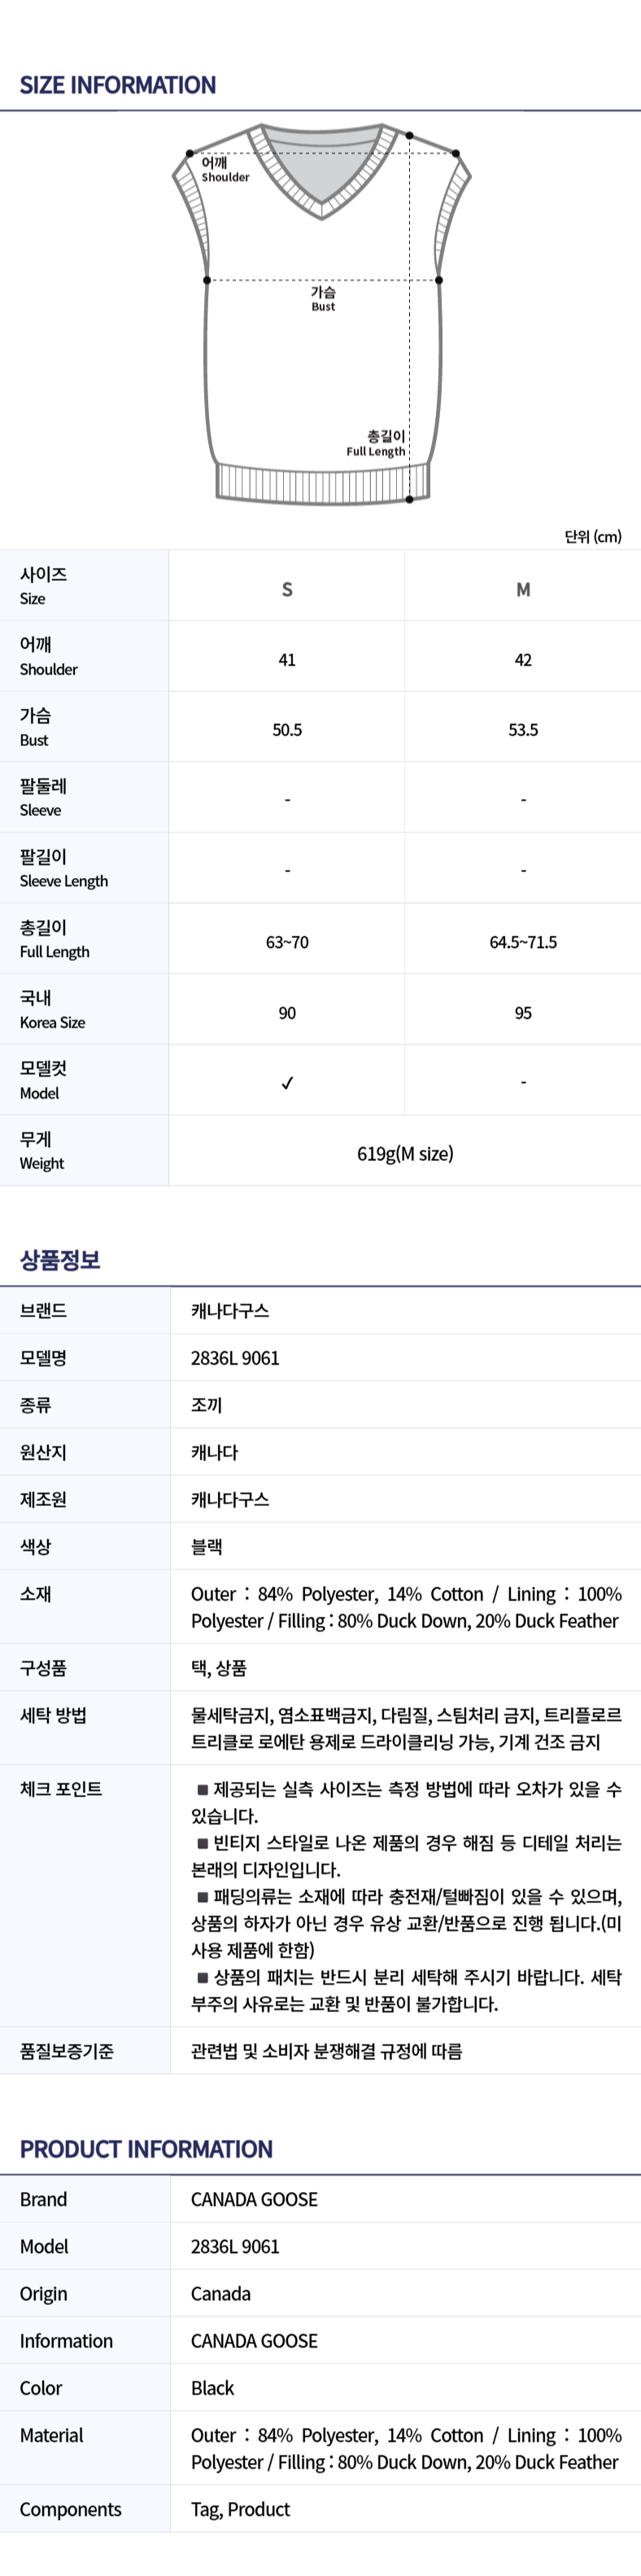Click model number 2836L 9061 in Korean table

click(235, 1358)
